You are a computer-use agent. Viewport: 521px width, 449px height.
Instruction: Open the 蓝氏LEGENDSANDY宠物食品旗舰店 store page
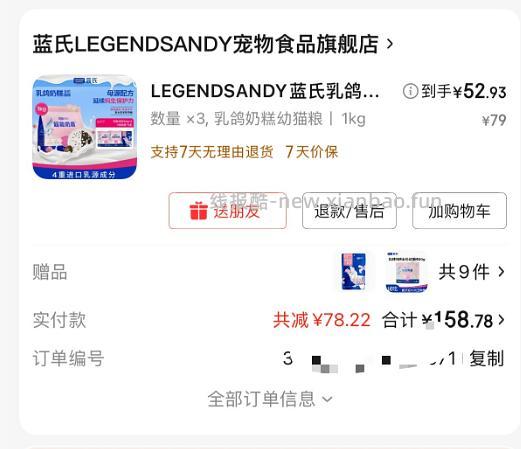tap(206, 44)
